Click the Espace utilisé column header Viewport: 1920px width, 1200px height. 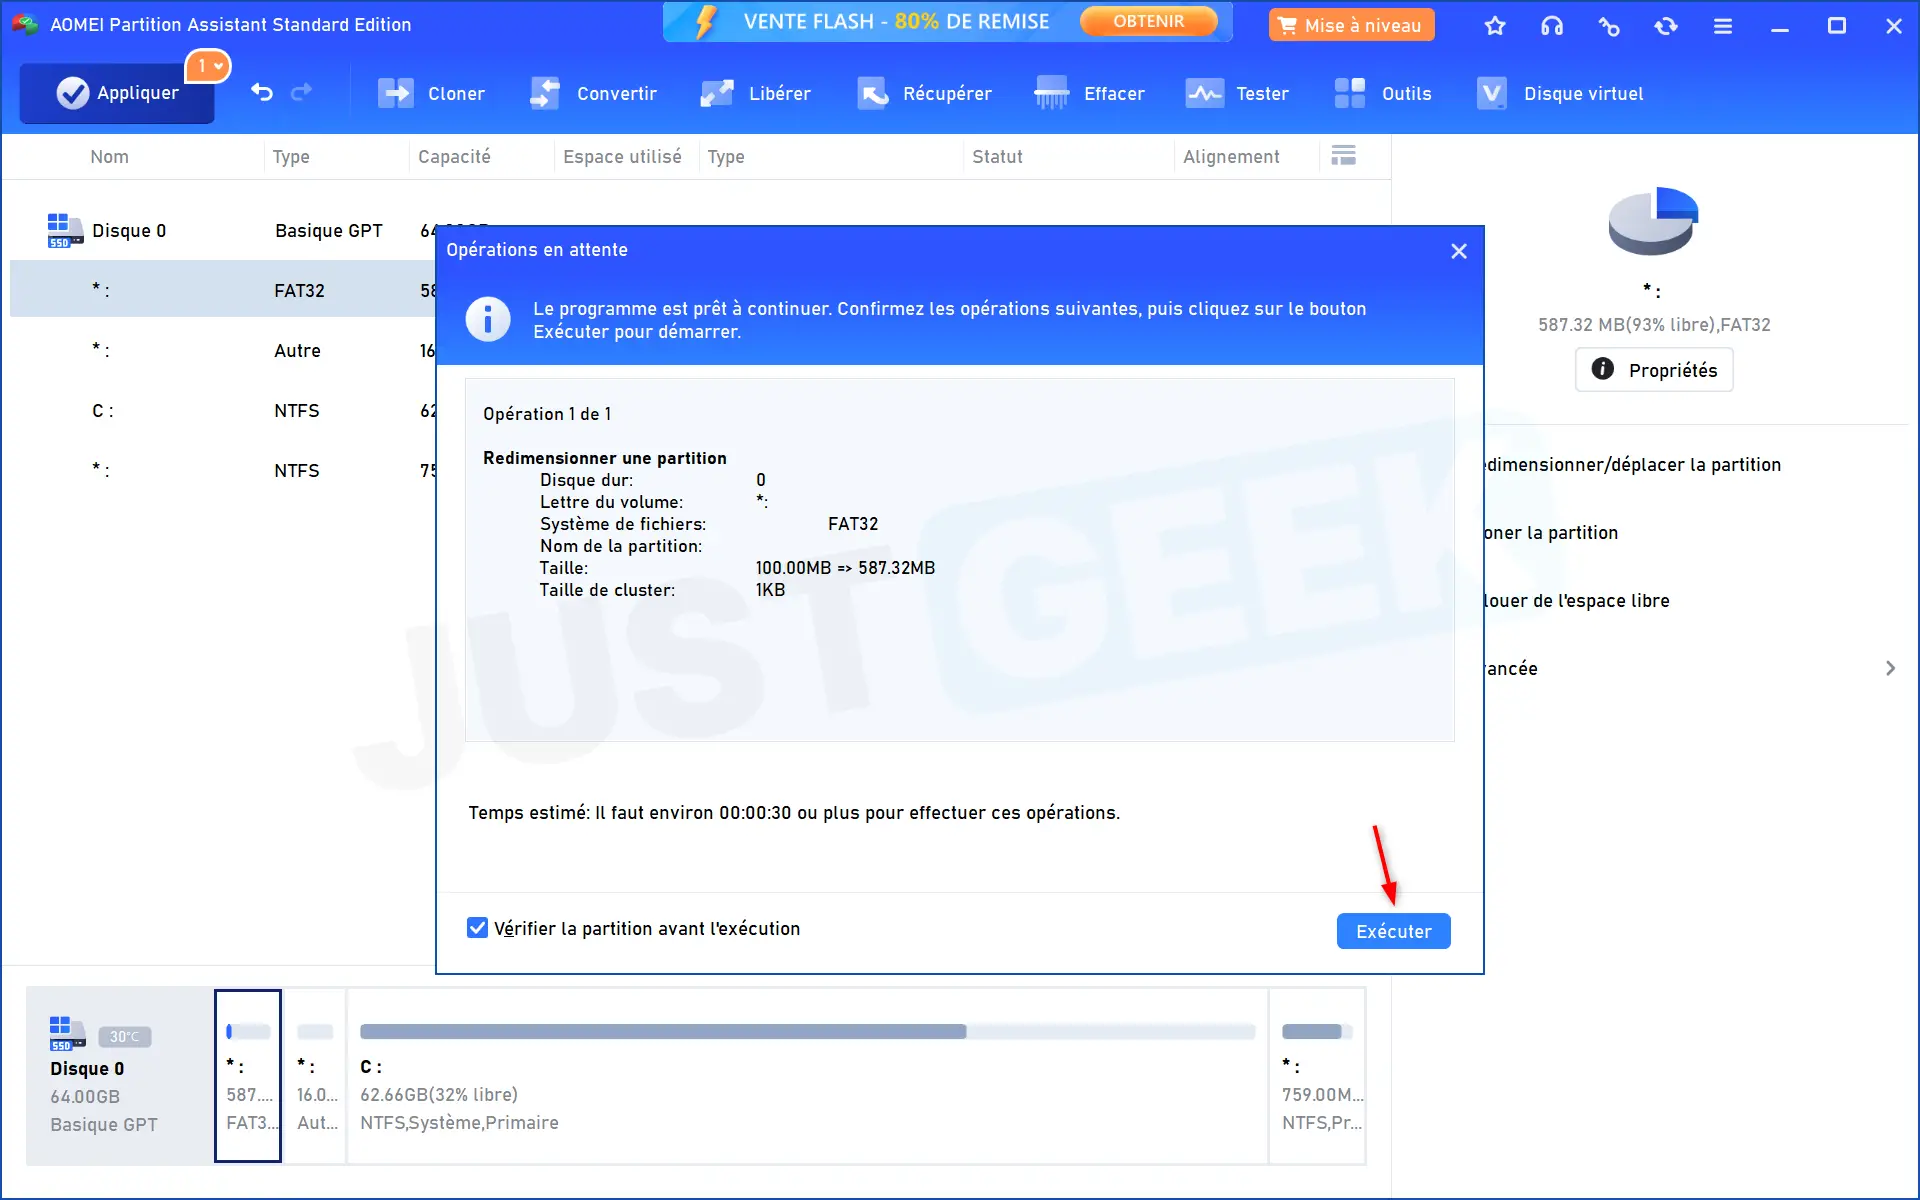click(622, 157)
